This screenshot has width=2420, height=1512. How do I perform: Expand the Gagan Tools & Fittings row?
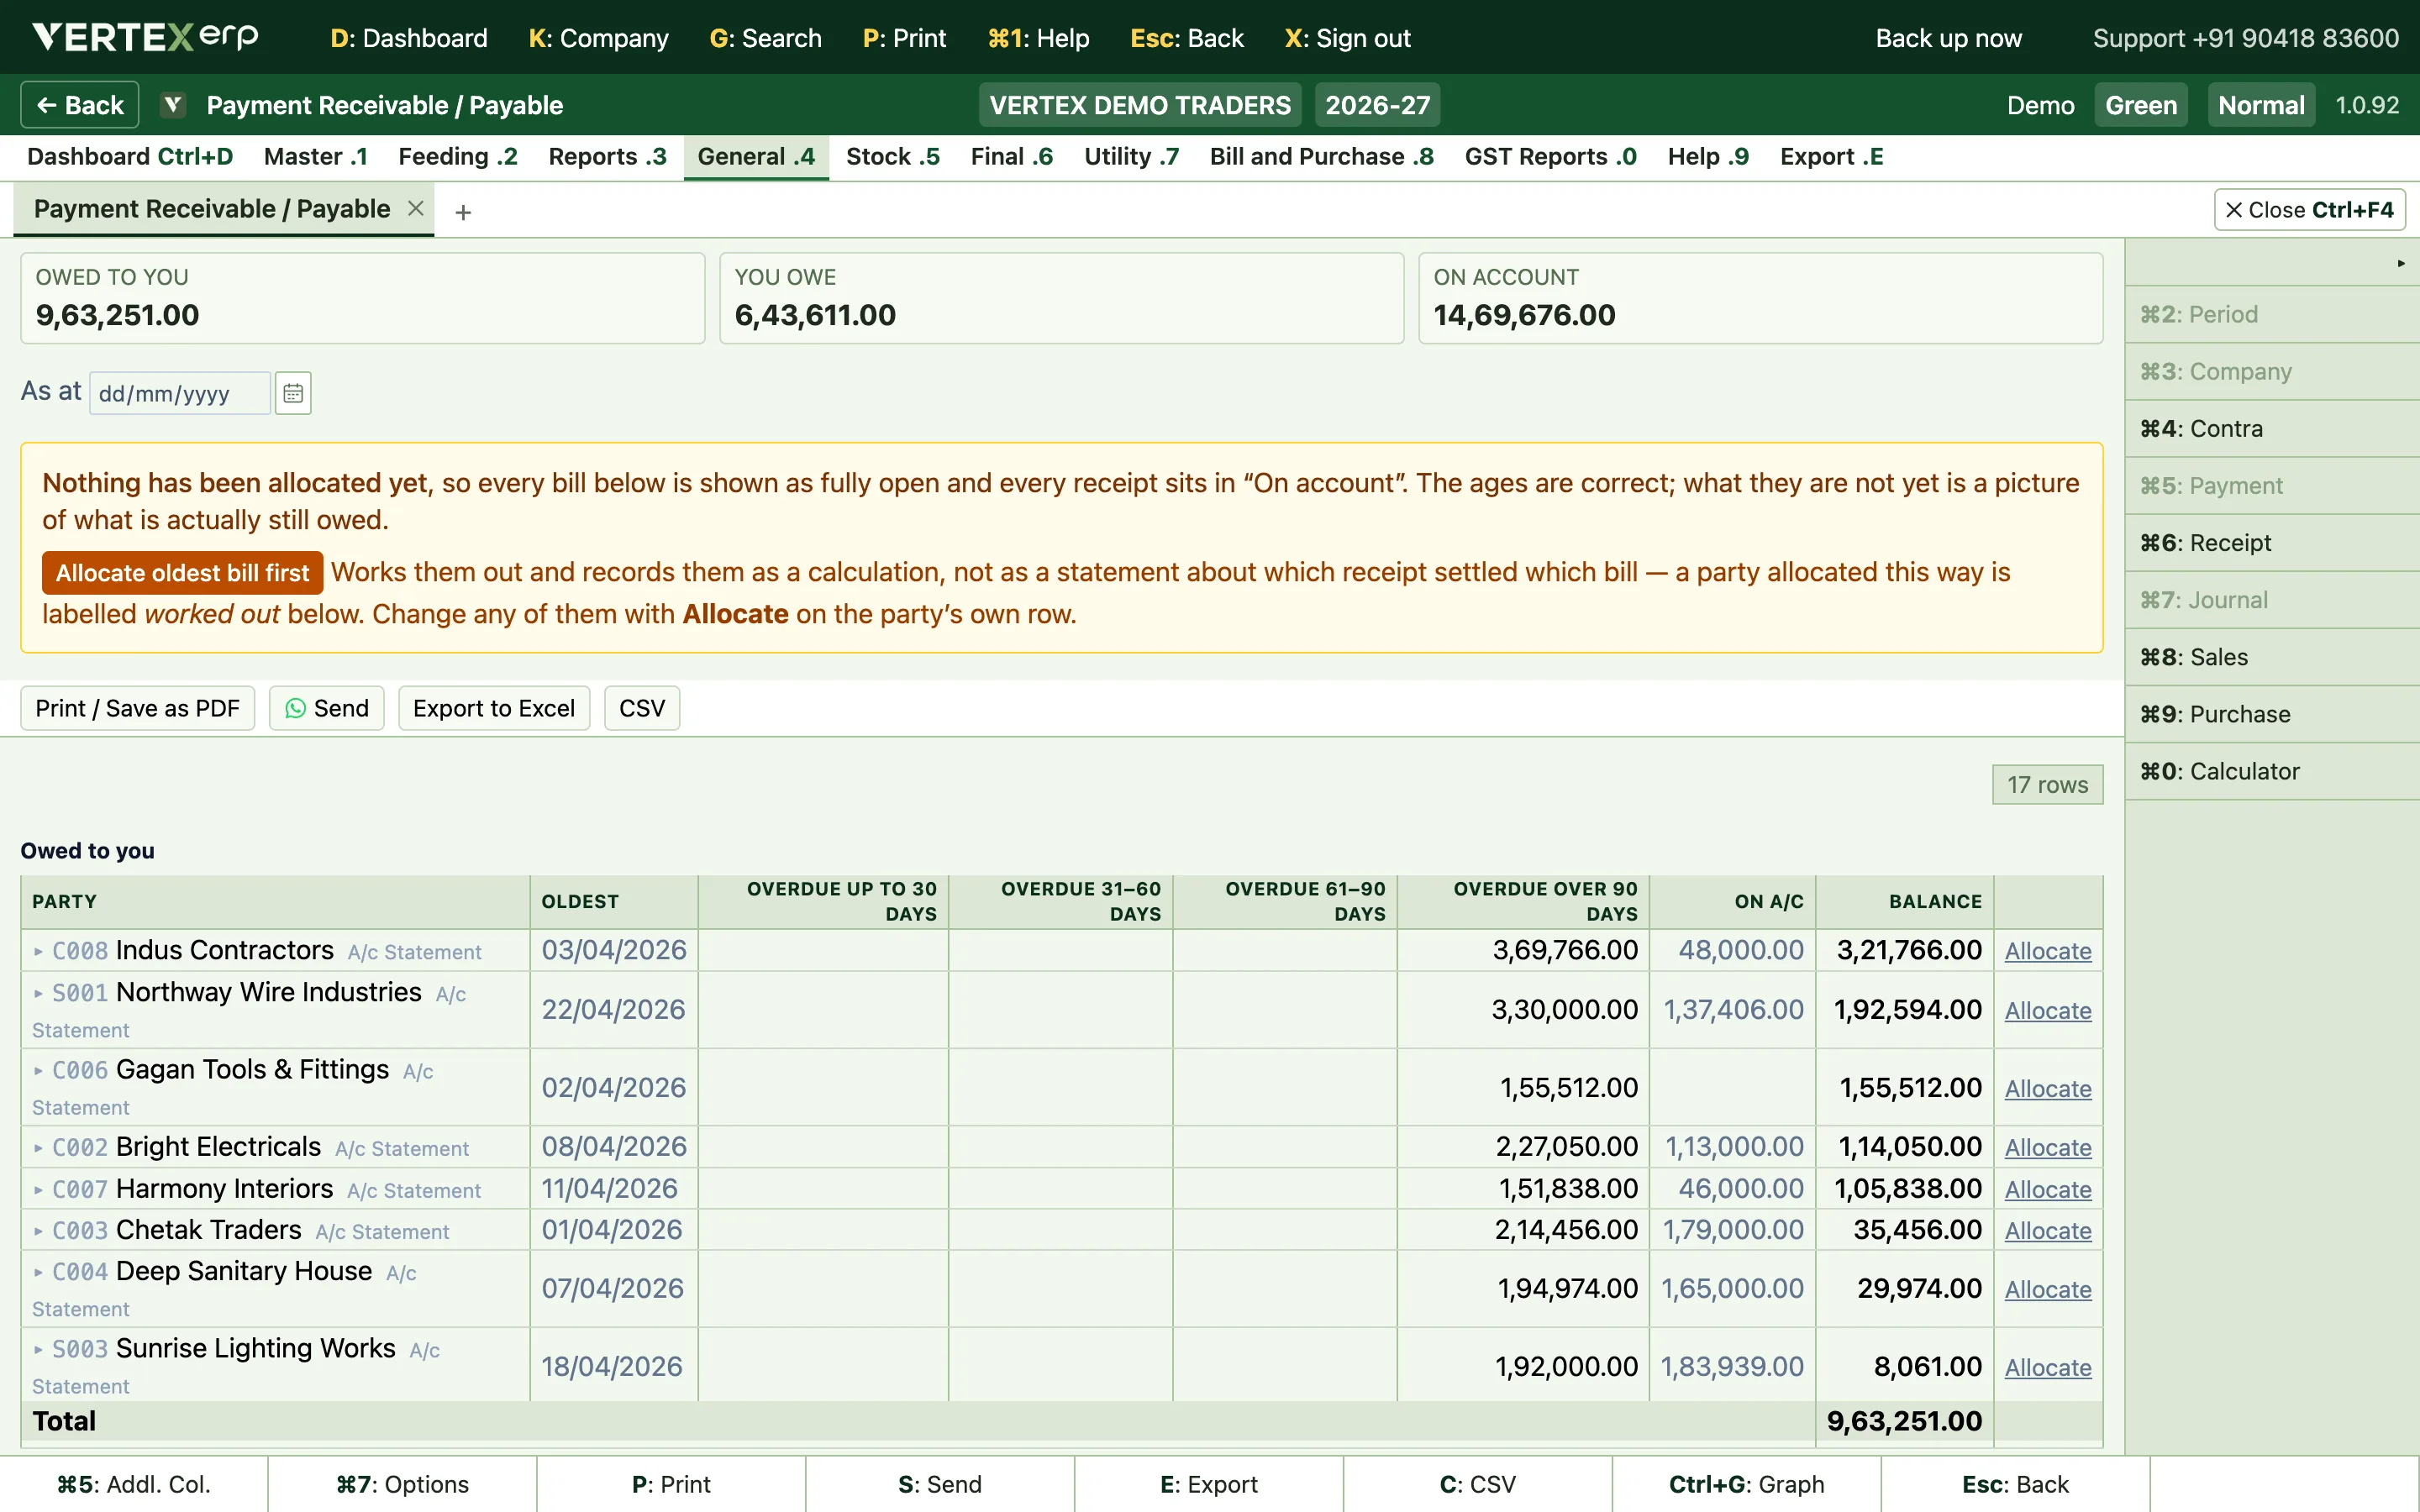click(38, 1070)
